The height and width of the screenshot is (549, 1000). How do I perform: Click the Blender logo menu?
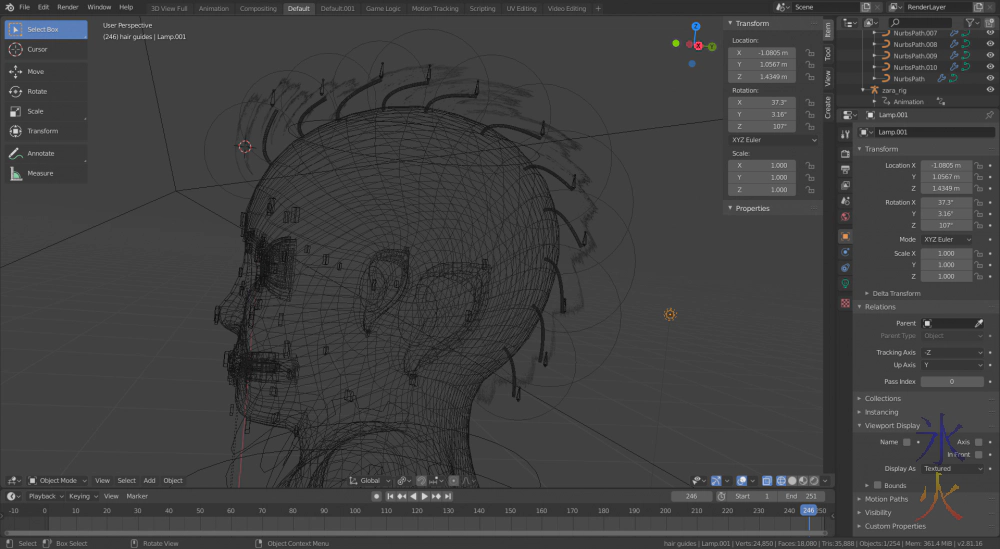click(x=9, y=7)
